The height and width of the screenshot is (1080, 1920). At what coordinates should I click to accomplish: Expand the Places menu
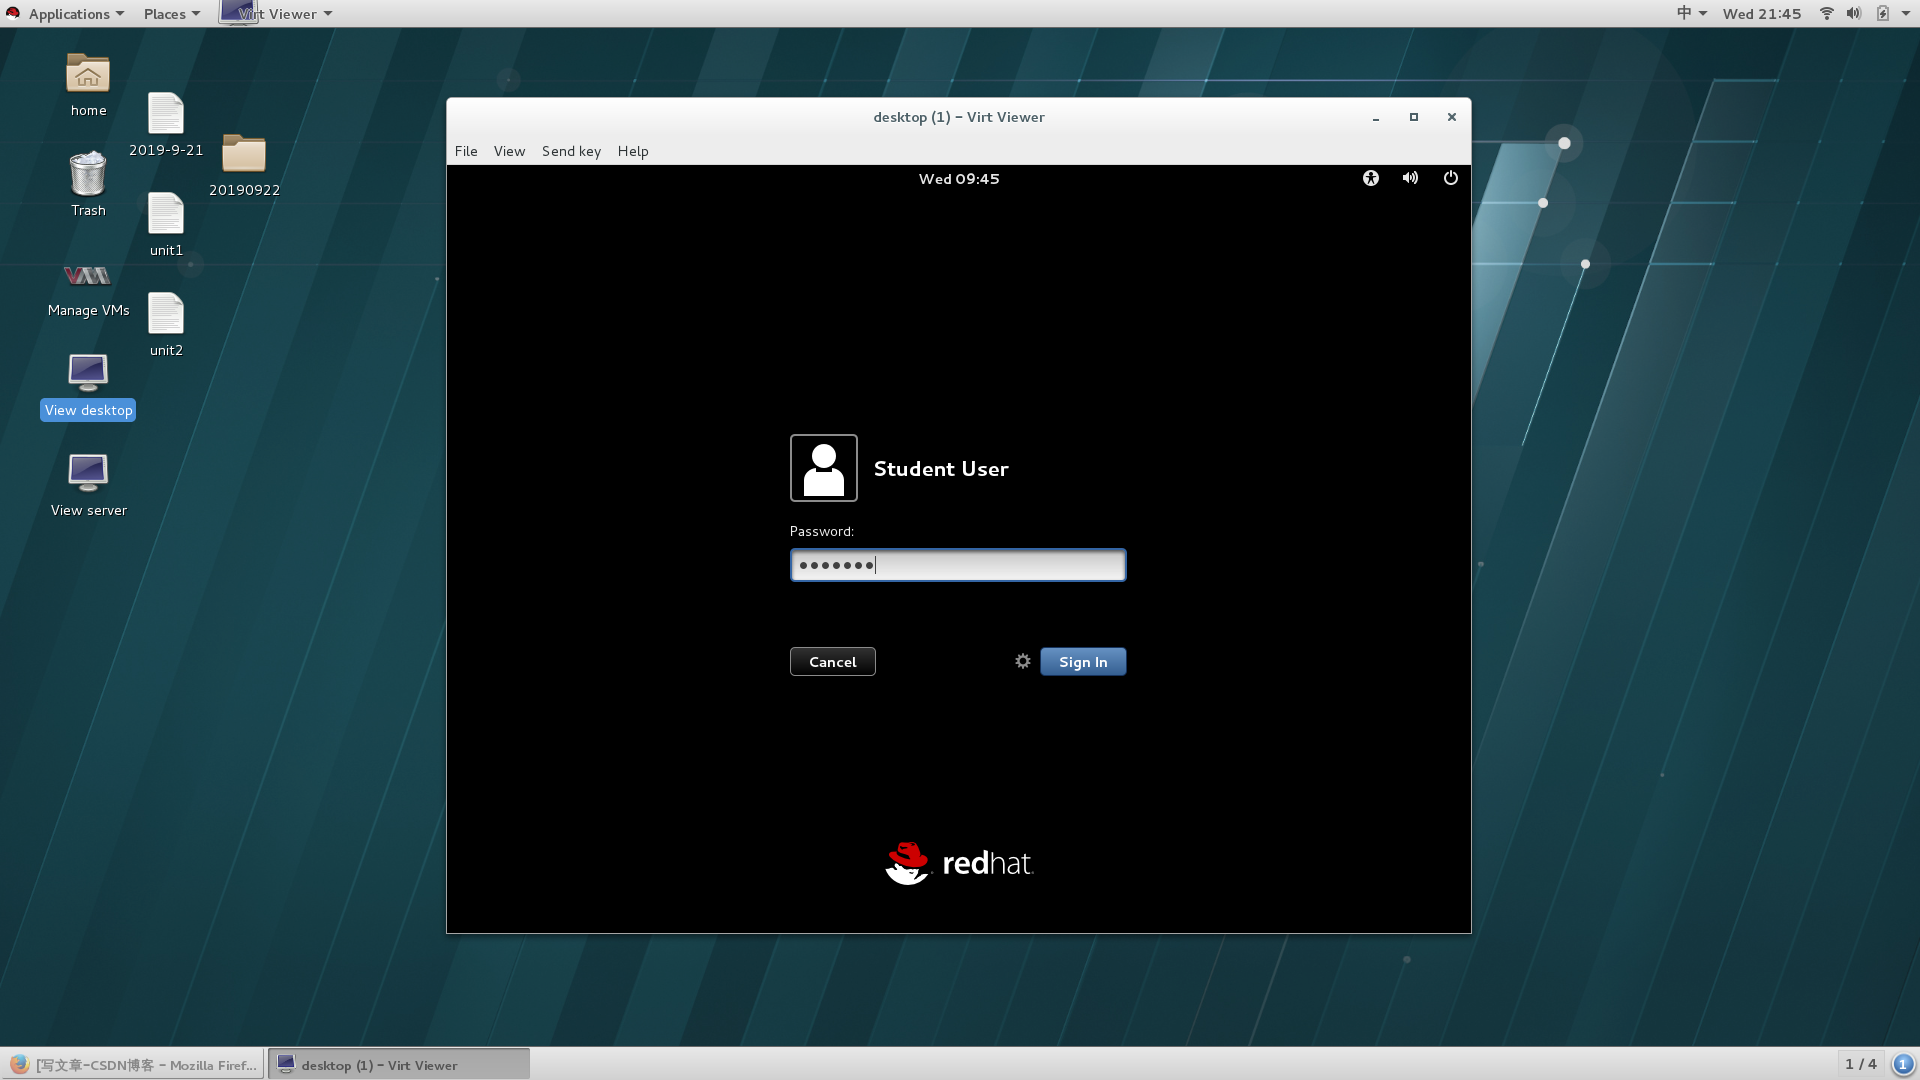click(171, 14)
